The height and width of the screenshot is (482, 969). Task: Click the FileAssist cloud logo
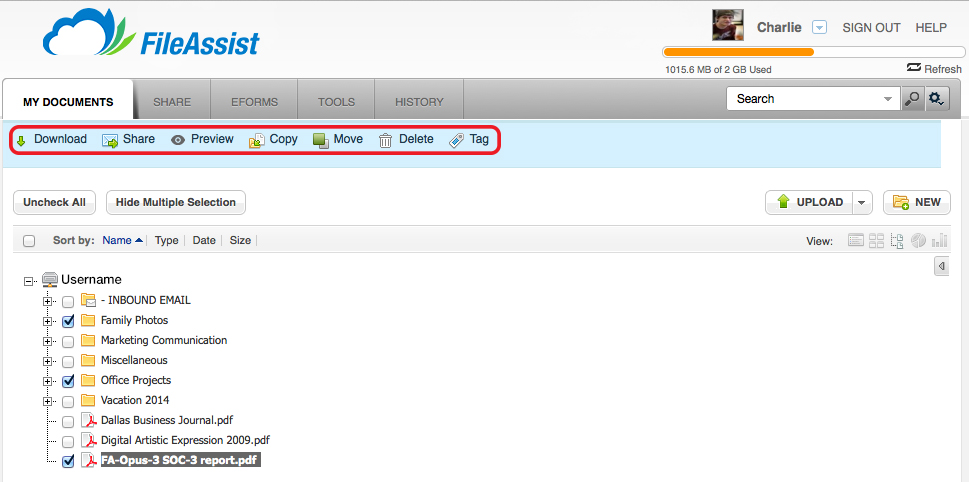[151, 34]
